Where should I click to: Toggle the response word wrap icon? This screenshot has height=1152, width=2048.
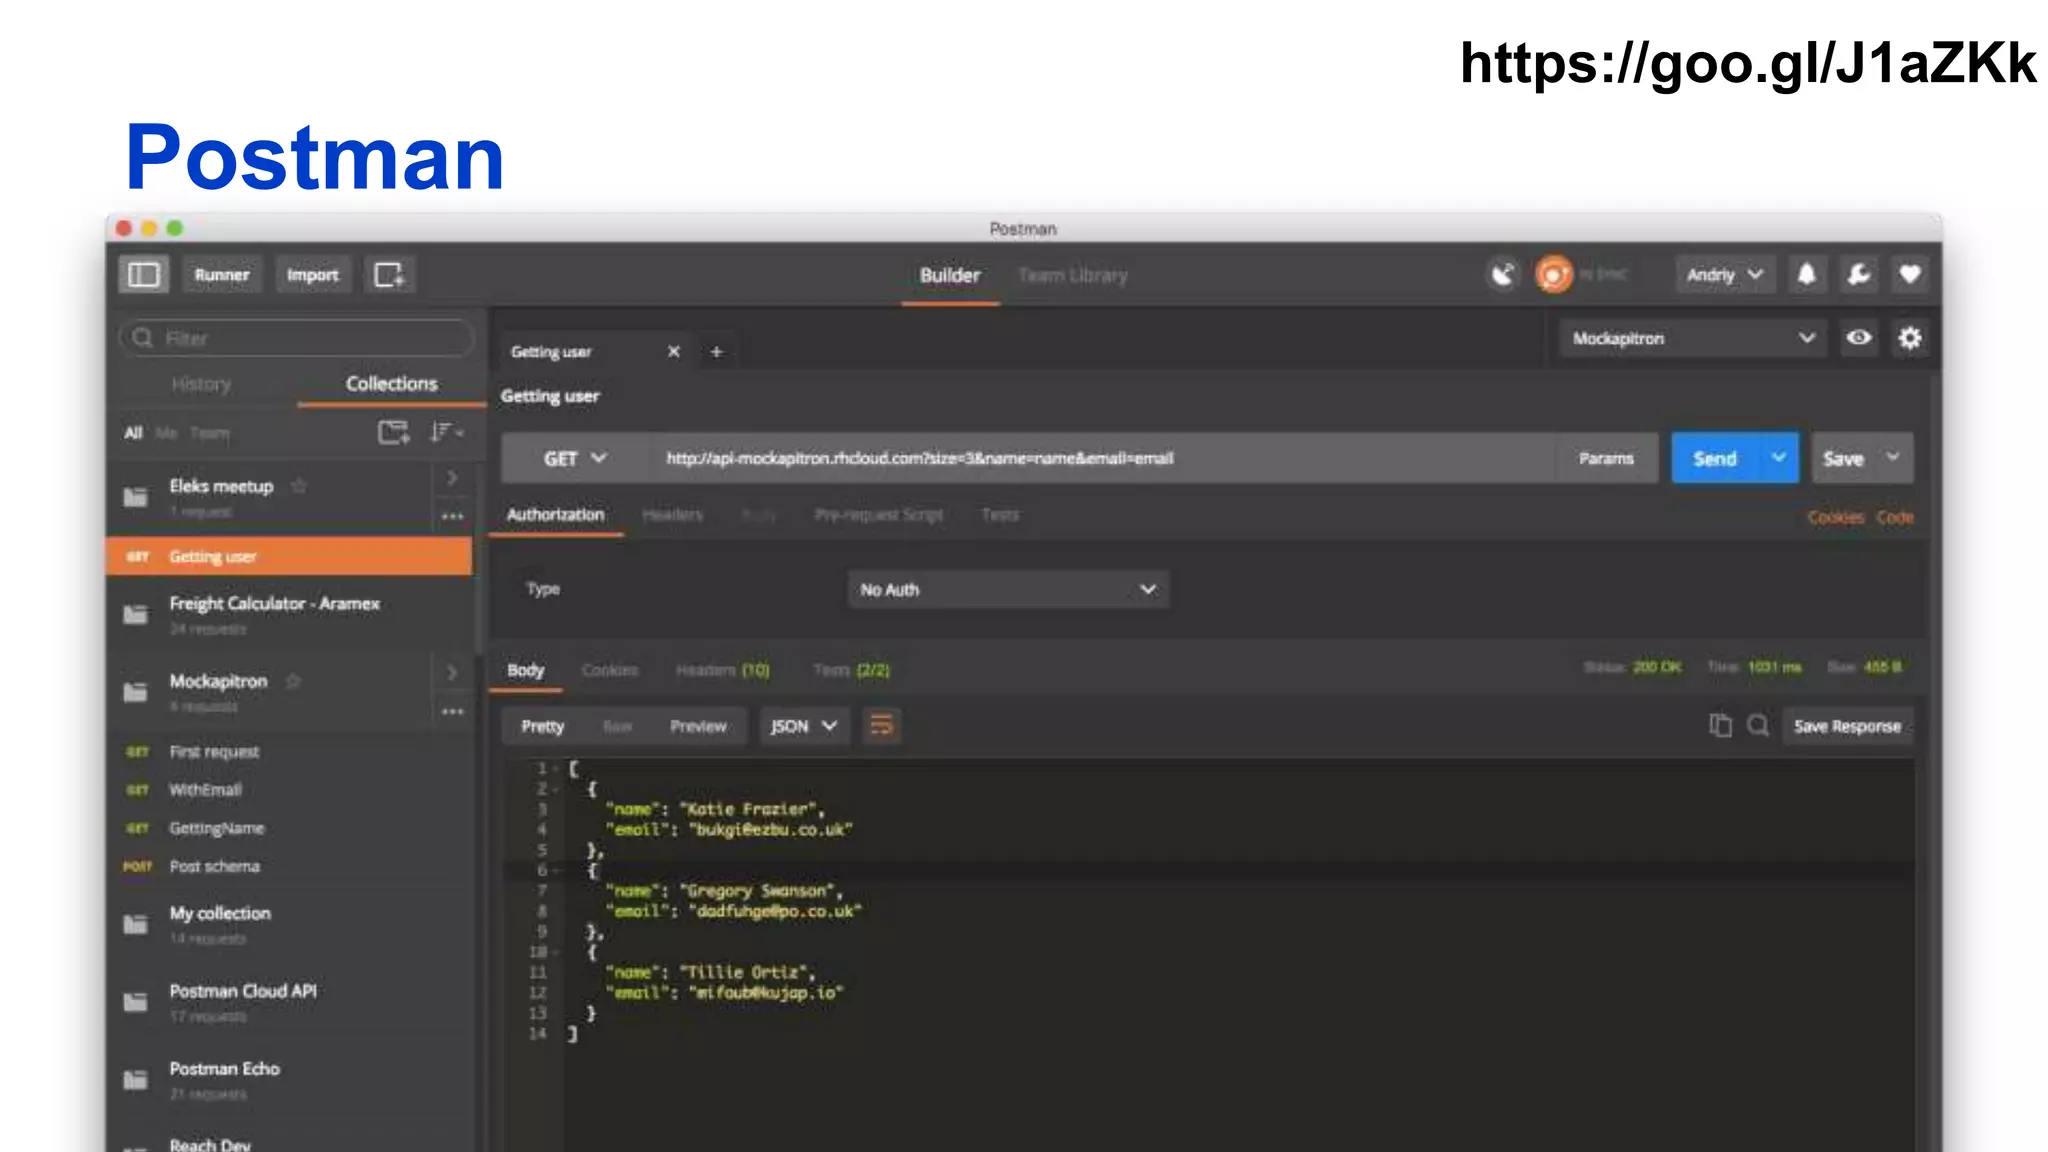coord(881,725)
